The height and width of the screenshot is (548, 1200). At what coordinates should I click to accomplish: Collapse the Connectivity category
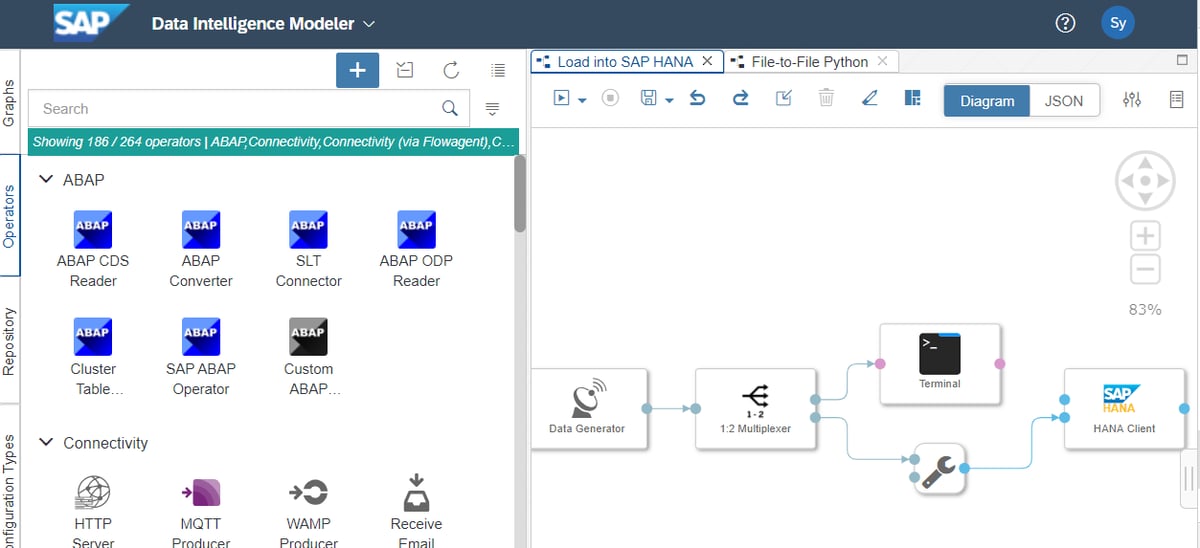click(46, 442)
